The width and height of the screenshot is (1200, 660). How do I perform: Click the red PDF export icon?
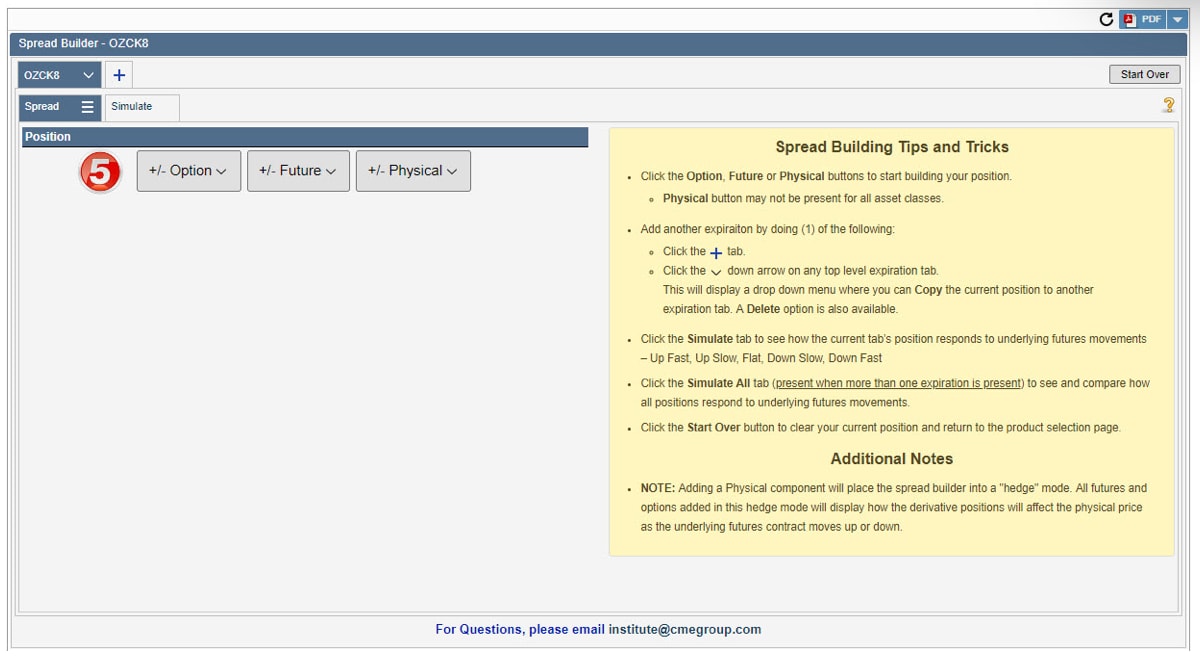point(1130,19)
